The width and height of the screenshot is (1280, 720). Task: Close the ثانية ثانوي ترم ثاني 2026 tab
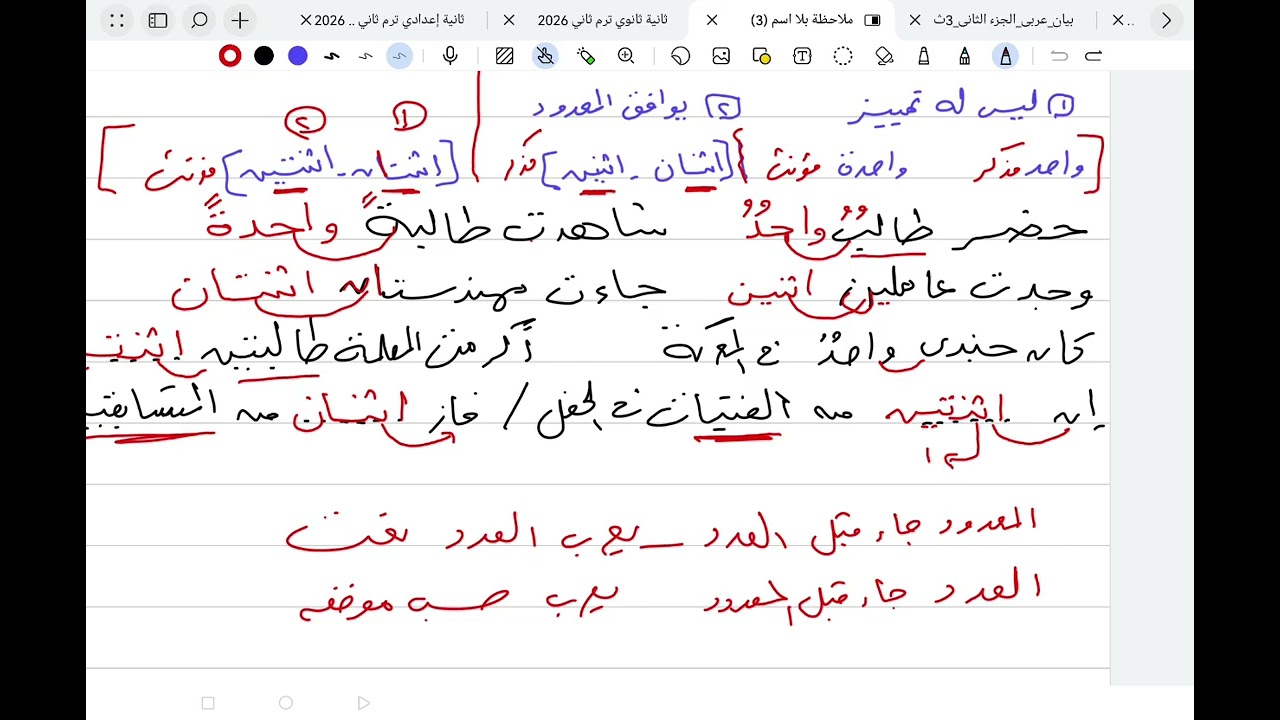coord(509,20)
